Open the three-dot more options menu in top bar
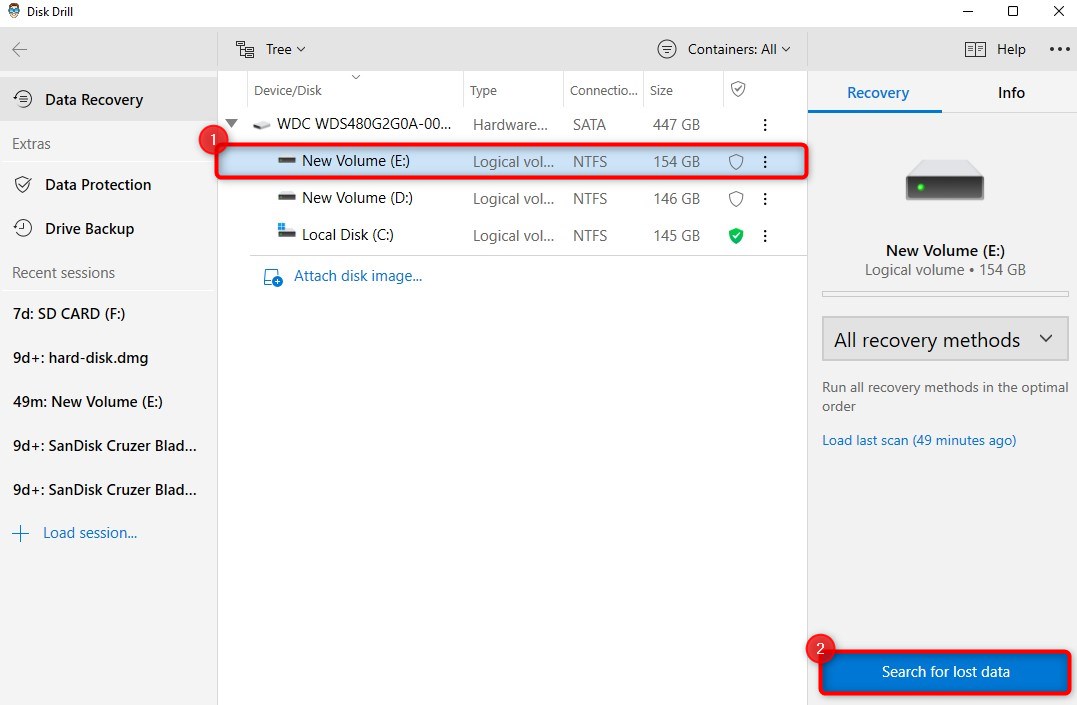Screen dimensions: 1077x705 pyautogui.click(x=1059, y=49)
